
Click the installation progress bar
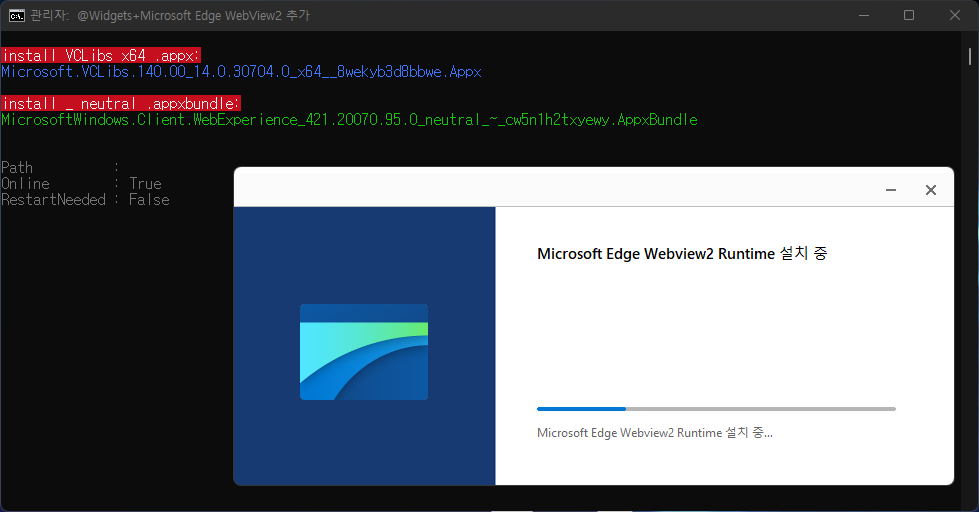[716, 409]
